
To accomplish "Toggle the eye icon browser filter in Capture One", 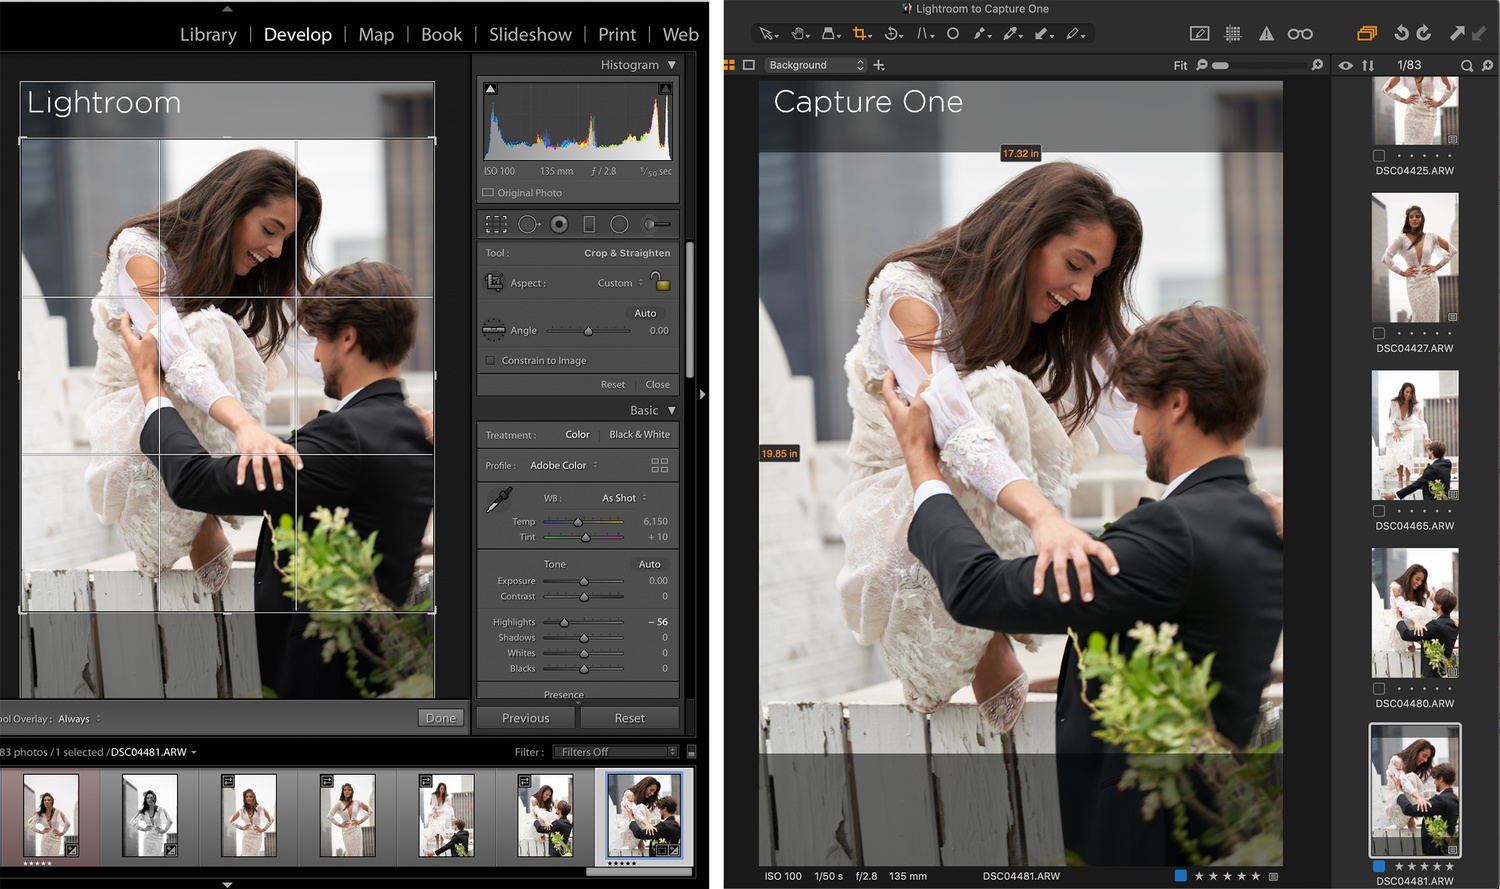I will pyautogui.click(x=1346, y=65).
